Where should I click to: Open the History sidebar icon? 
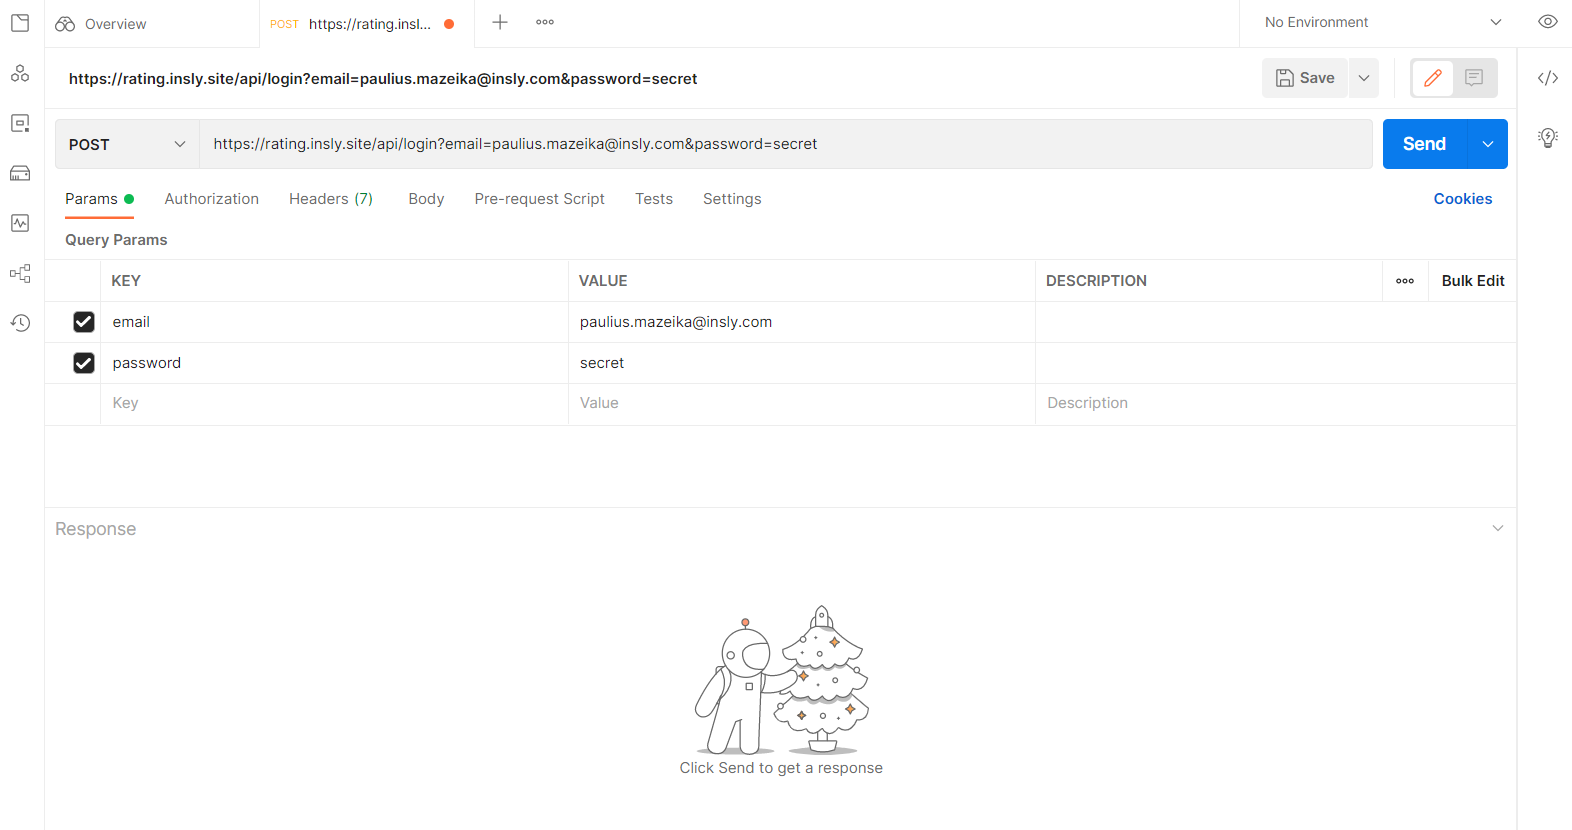point(20,323)
